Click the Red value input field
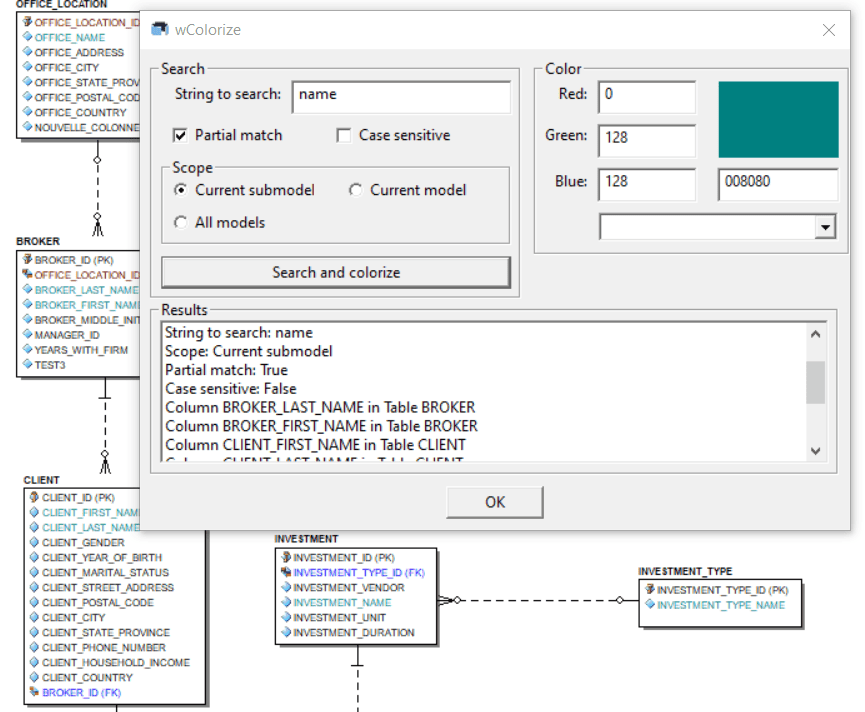 tap(647, 97)
